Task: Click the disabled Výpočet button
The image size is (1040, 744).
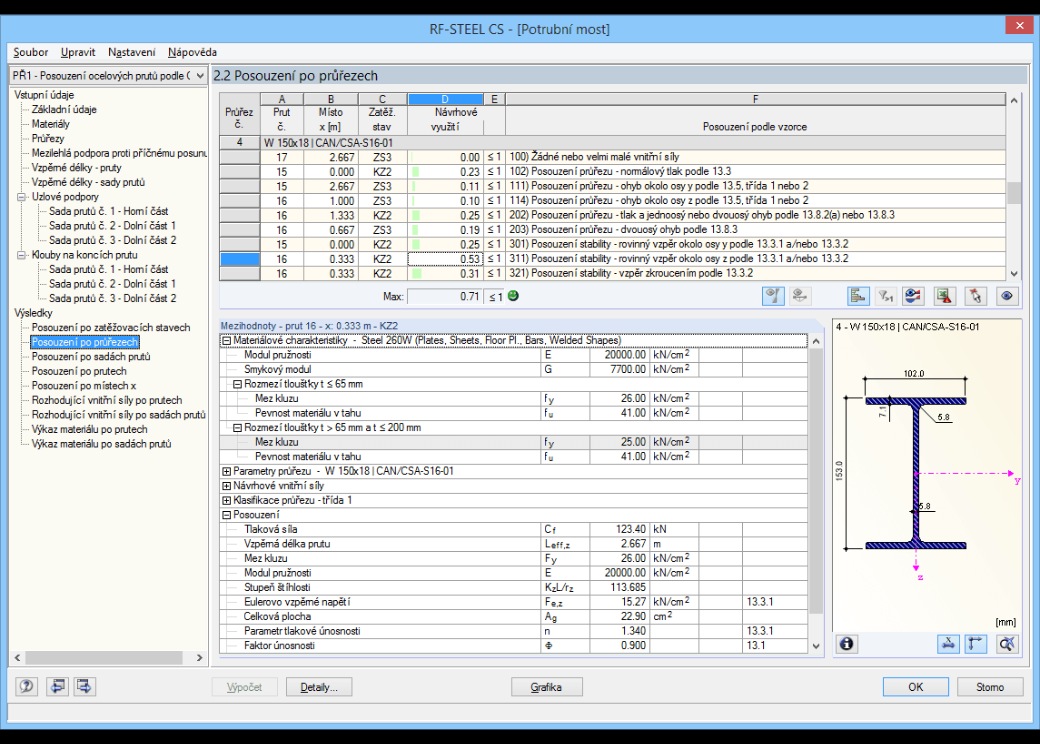Action: tap(244, 687)
